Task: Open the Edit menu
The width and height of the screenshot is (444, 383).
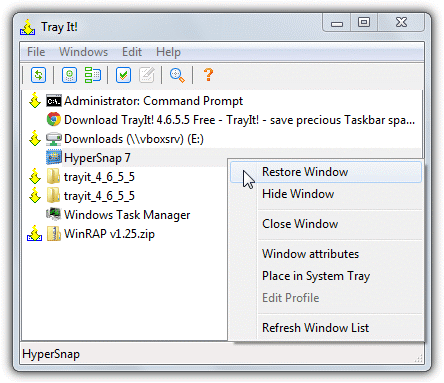Action: click(x=132, y=52)
